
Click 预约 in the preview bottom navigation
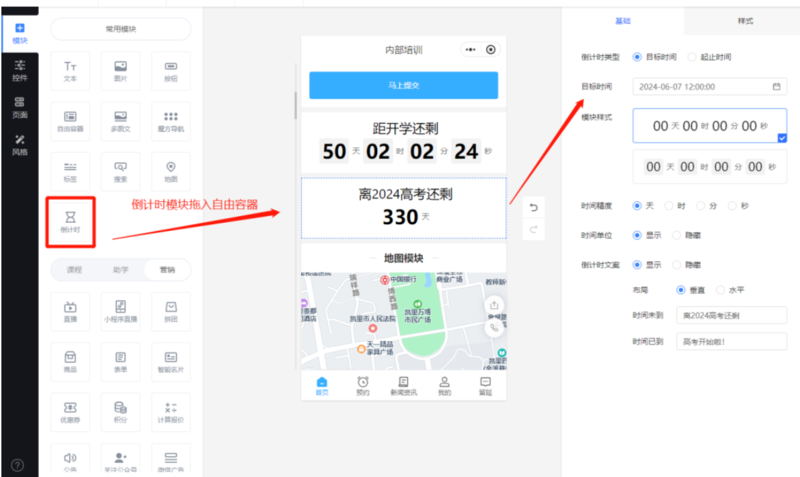coord(362,386)
